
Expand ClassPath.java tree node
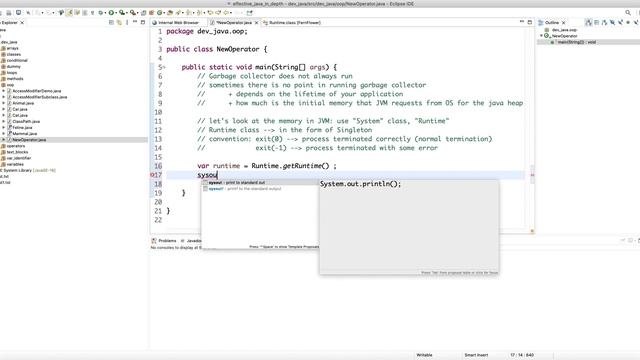pyautogui.click(x=4, y=122)
